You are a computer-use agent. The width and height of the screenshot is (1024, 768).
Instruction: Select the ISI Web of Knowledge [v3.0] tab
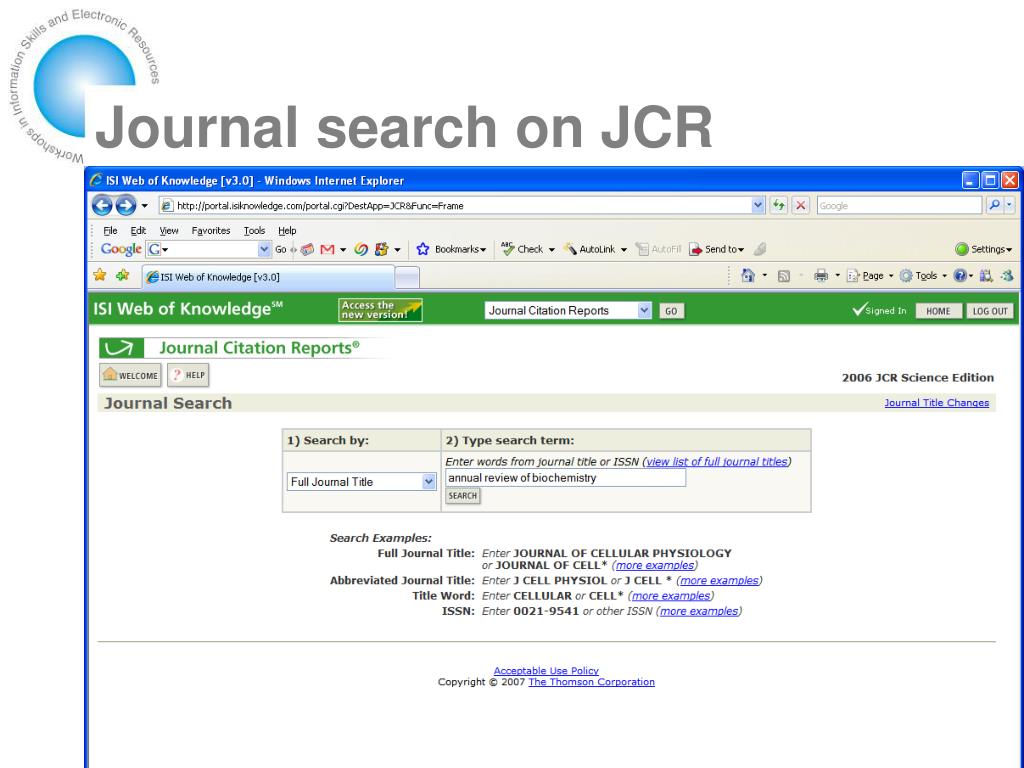[268, 277]
